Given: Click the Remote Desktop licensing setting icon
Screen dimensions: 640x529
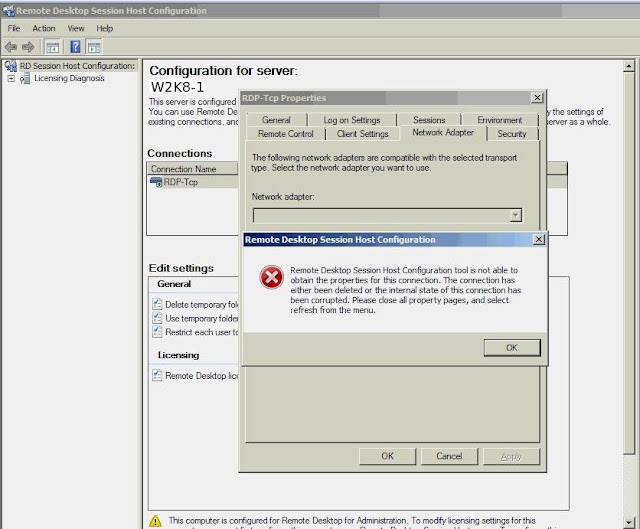Looking at the screenshot, I should pos(157,375).
